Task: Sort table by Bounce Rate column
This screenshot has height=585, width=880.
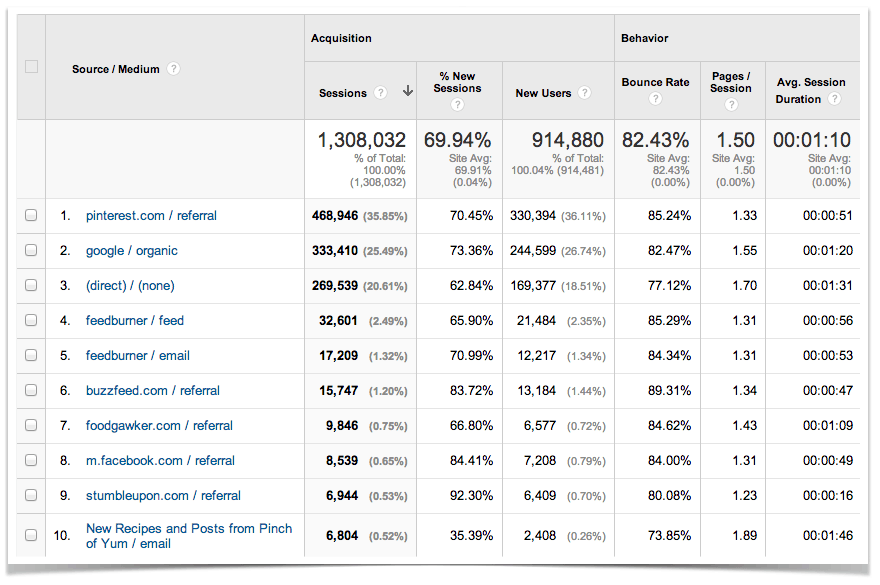Action: tap(655, 82)
